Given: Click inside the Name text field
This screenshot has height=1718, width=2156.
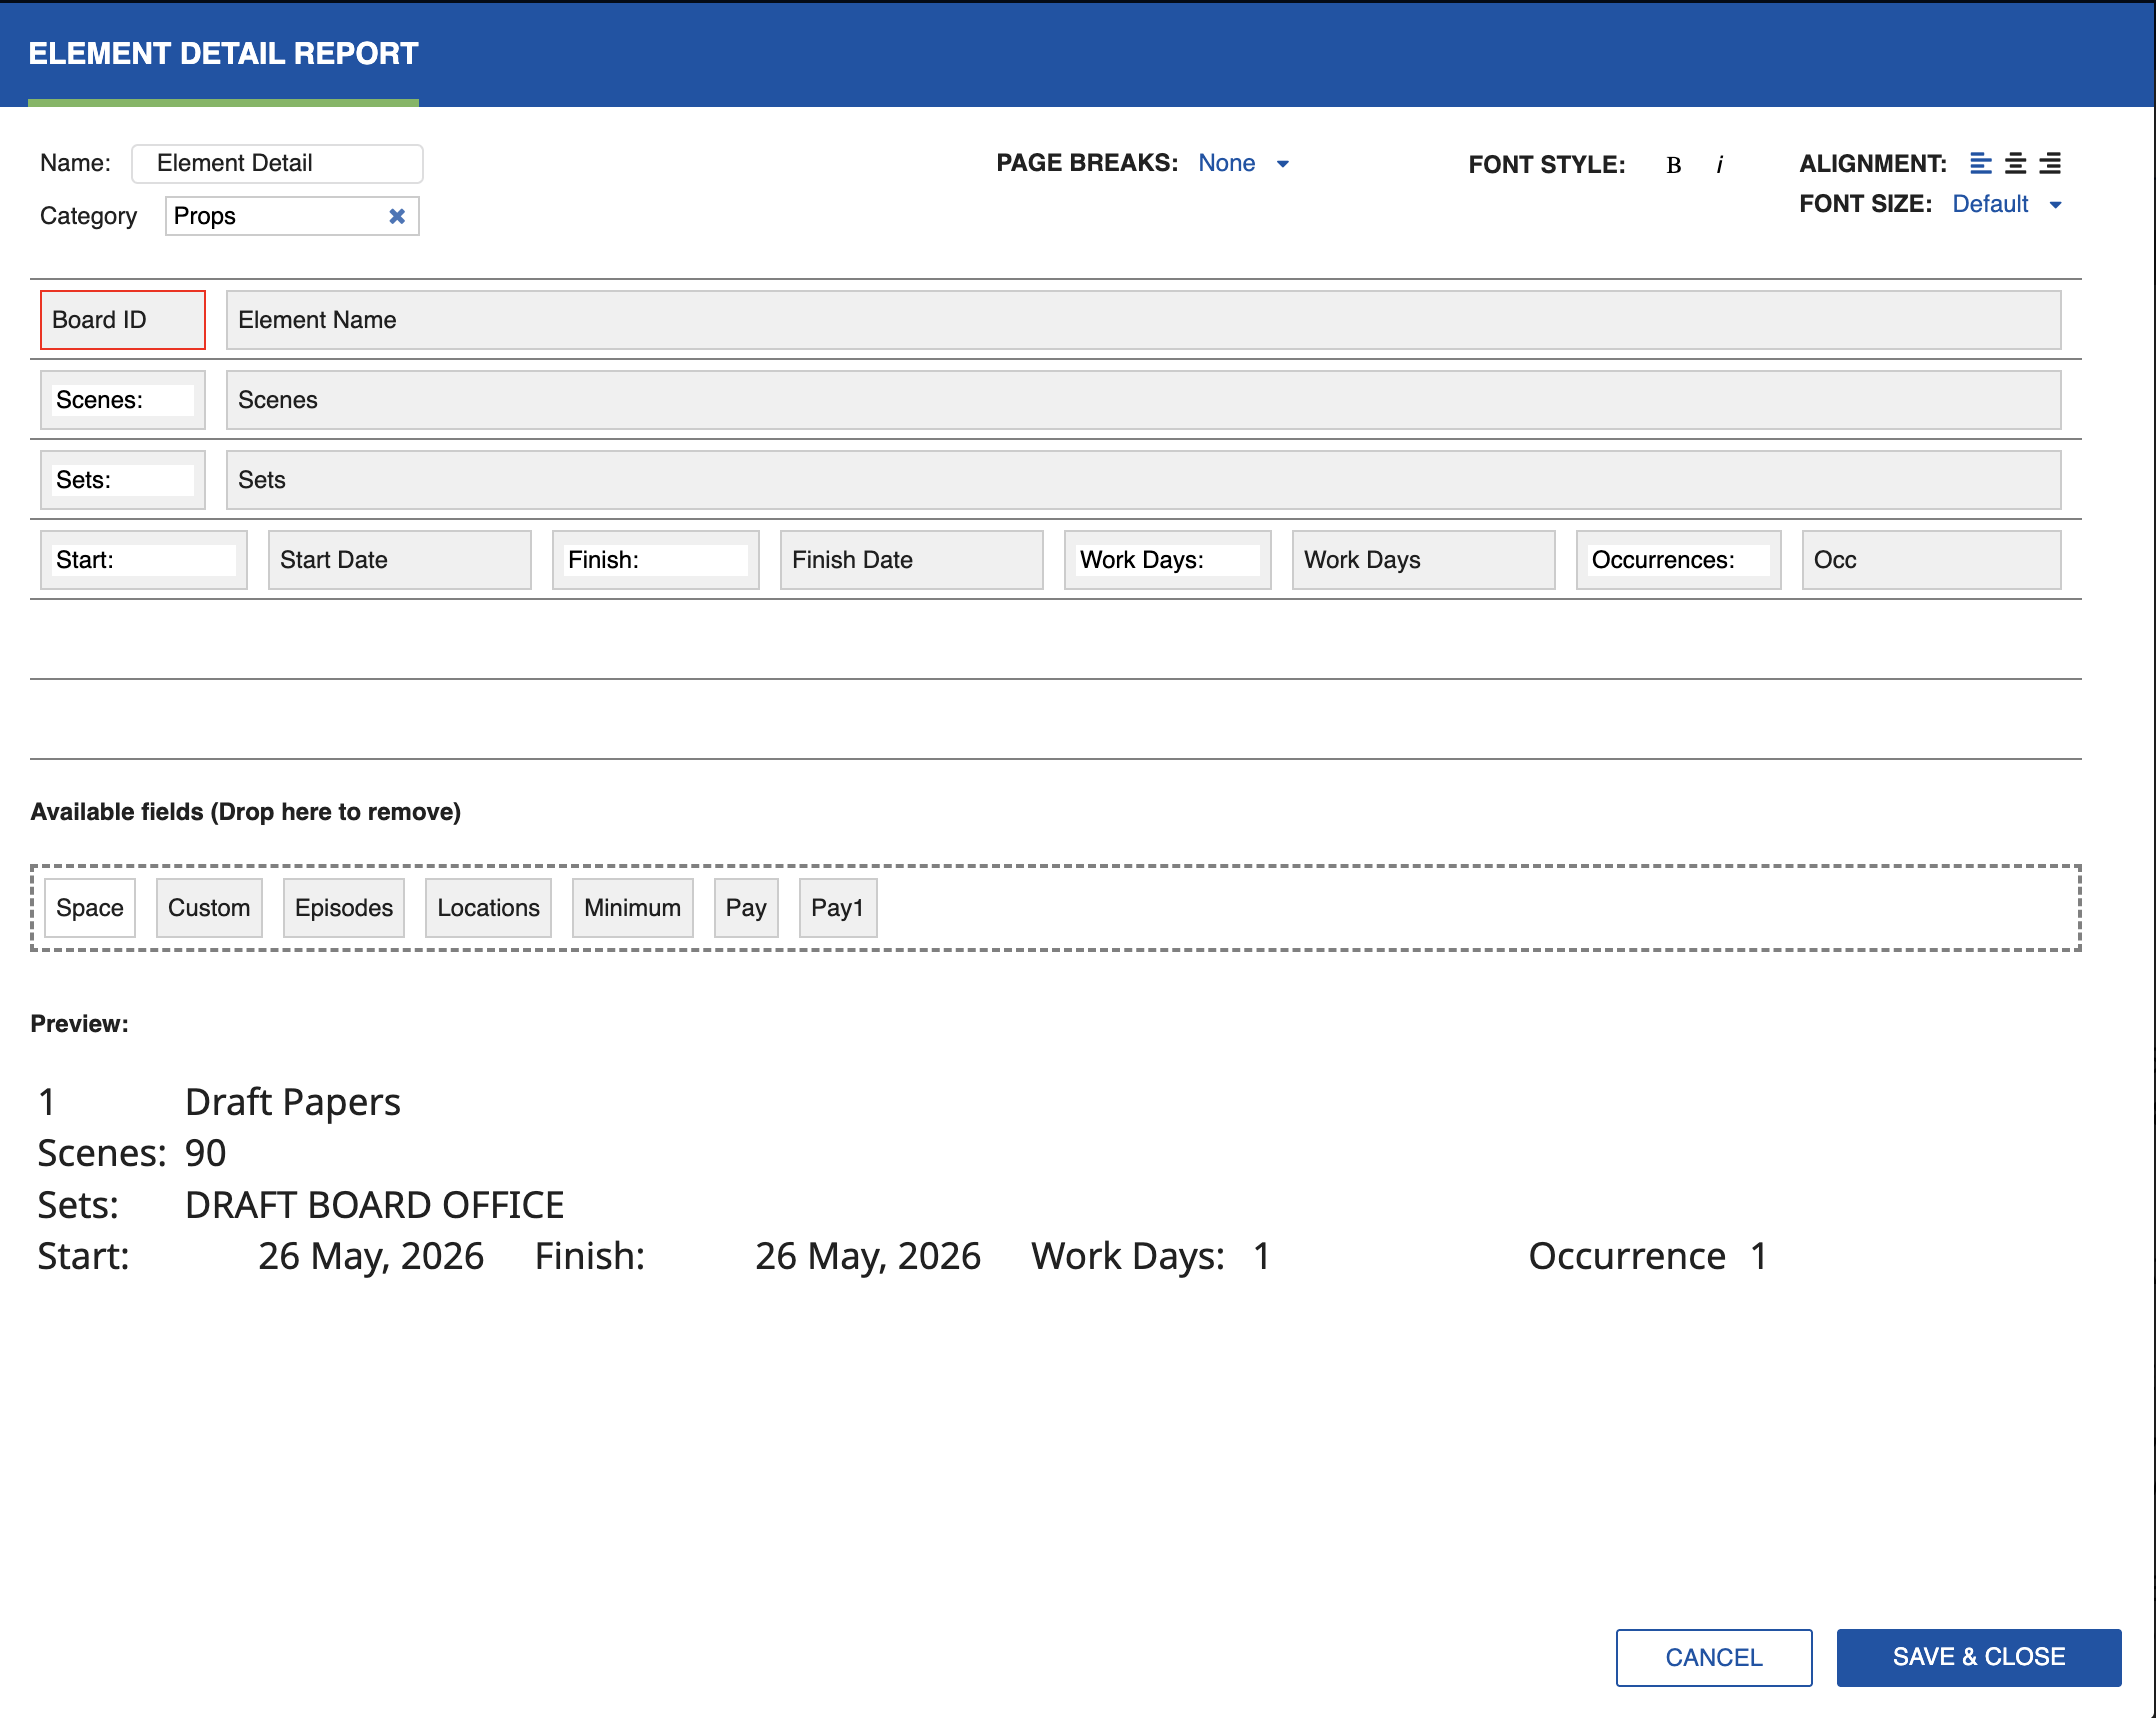Looking at the screenshot, I should point(277,162).
